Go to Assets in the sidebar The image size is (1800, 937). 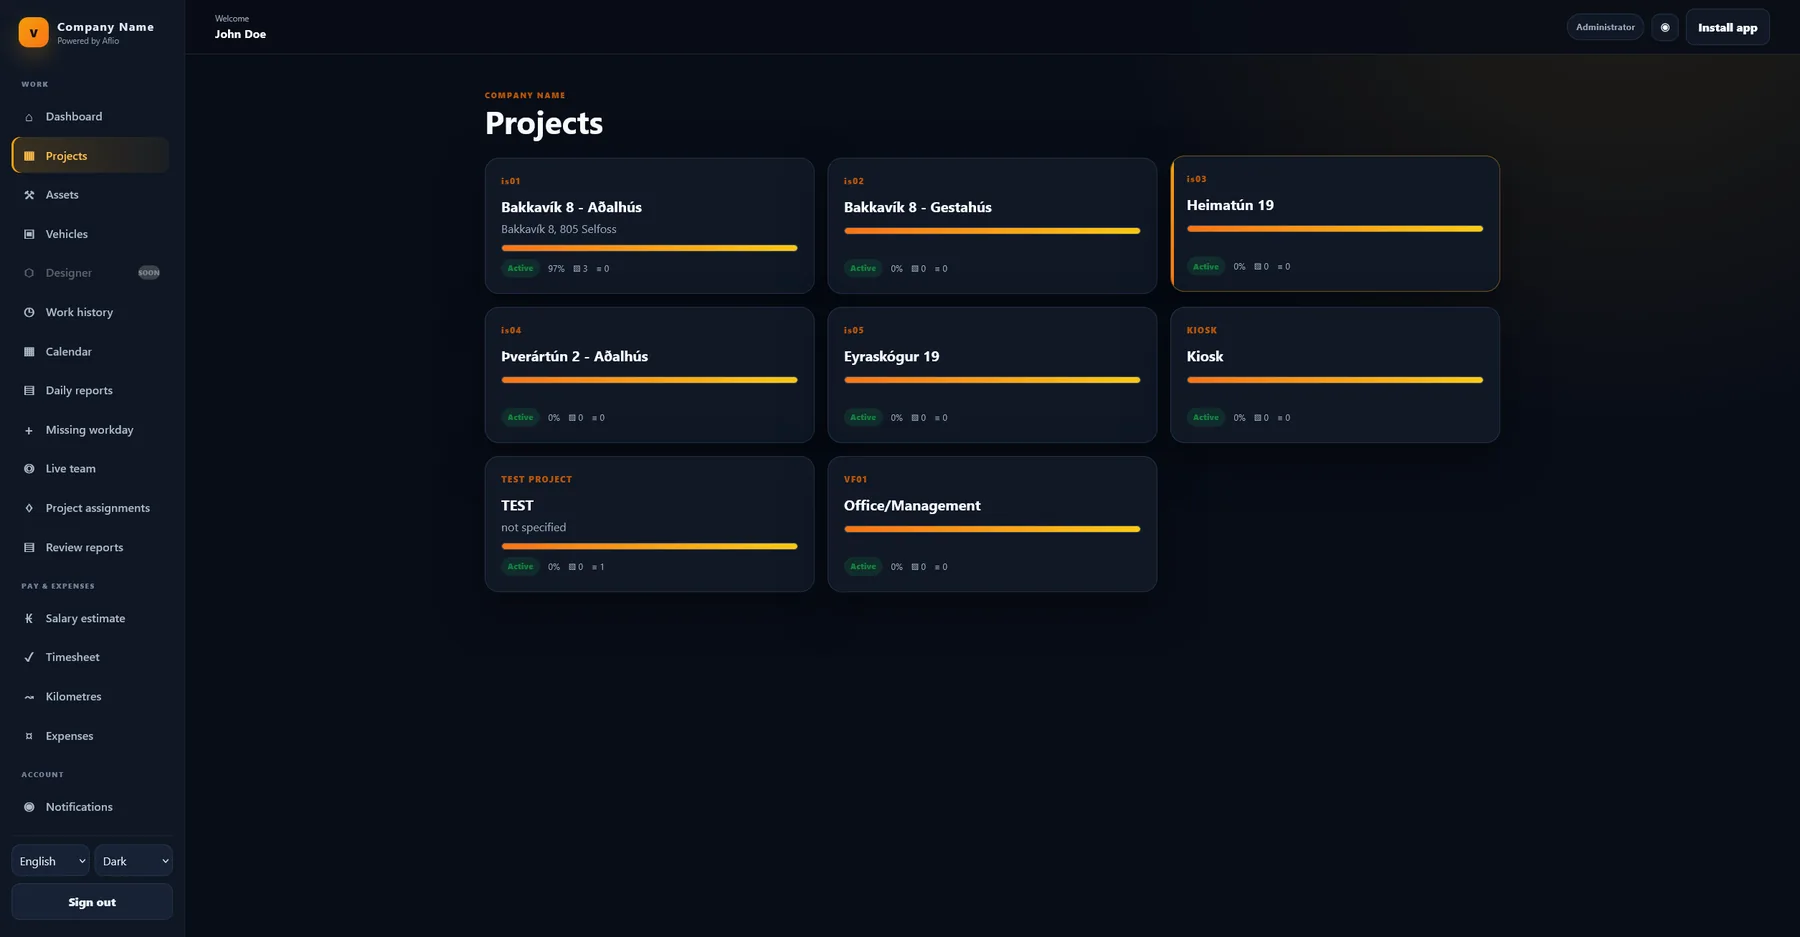point(90,195)
